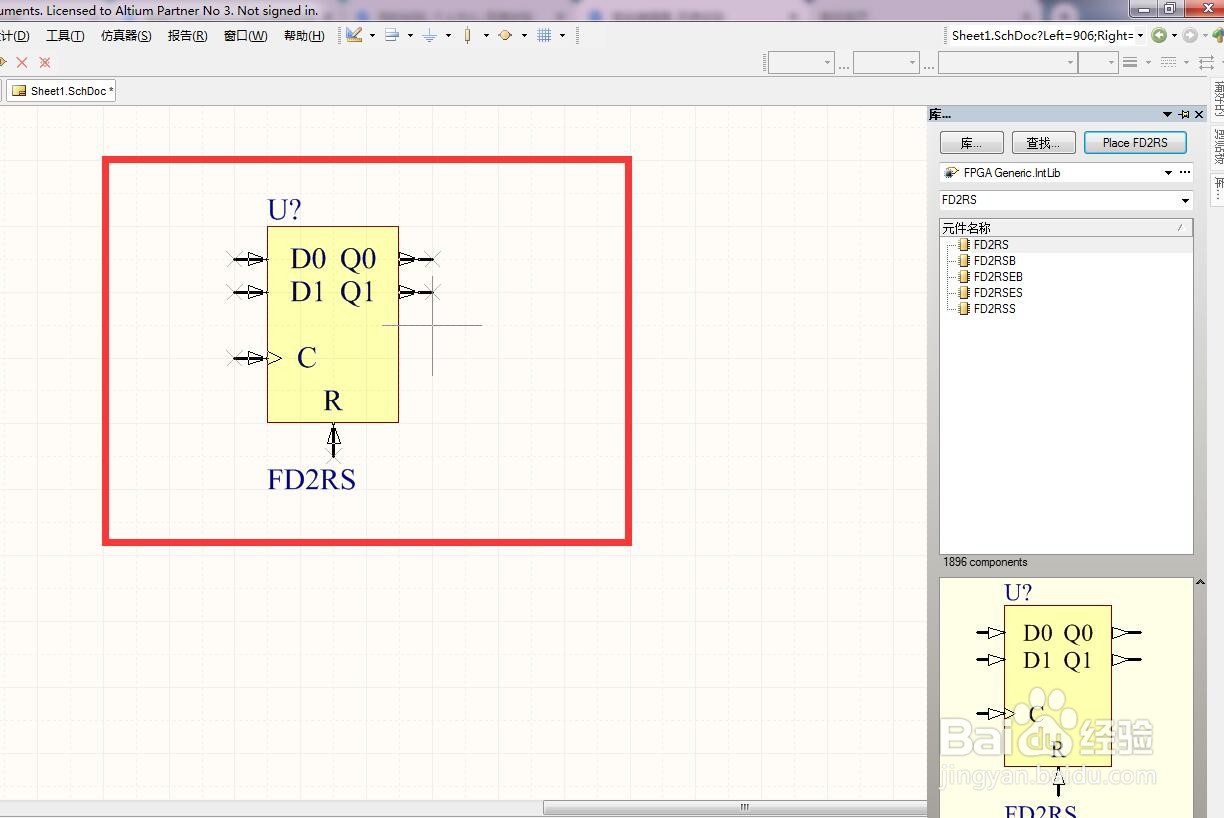Click the 1896 components status text
This screenshot has height=818, width=1224.
(985, 562)
